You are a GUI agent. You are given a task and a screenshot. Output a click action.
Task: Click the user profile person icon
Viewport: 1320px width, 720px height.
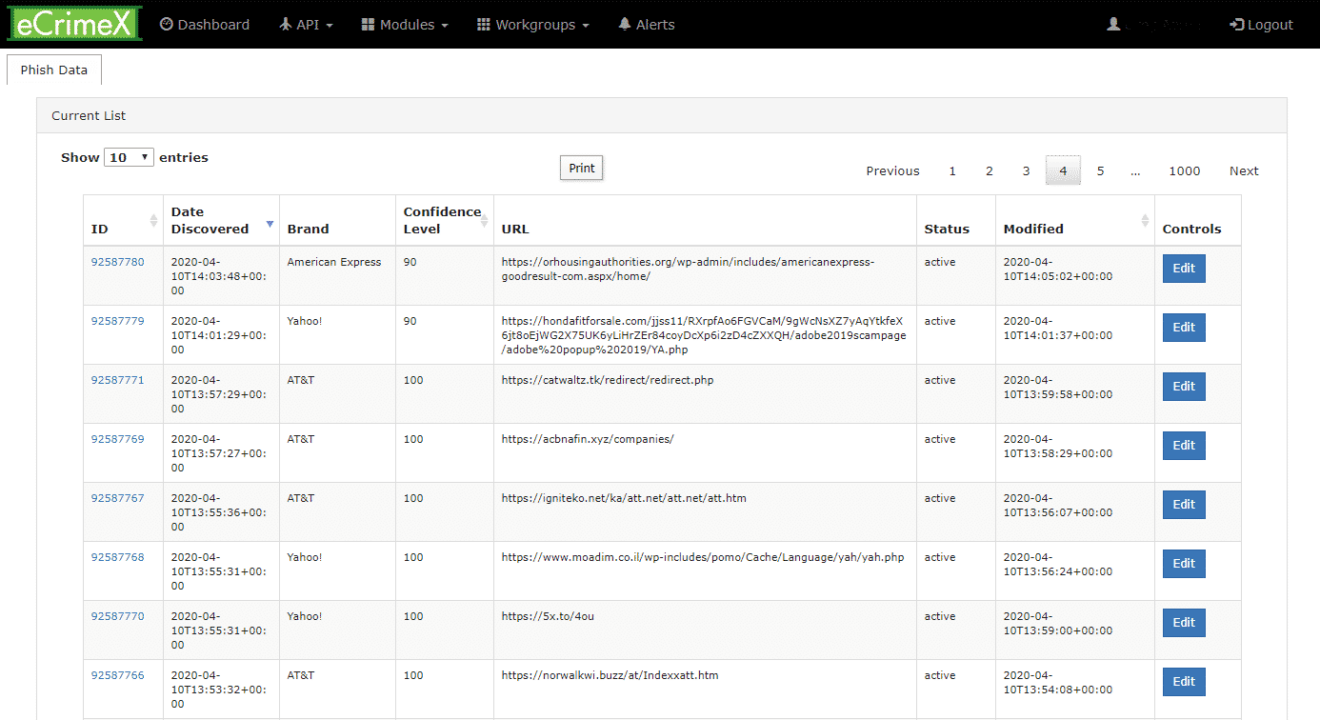(x=1113, y=24)
